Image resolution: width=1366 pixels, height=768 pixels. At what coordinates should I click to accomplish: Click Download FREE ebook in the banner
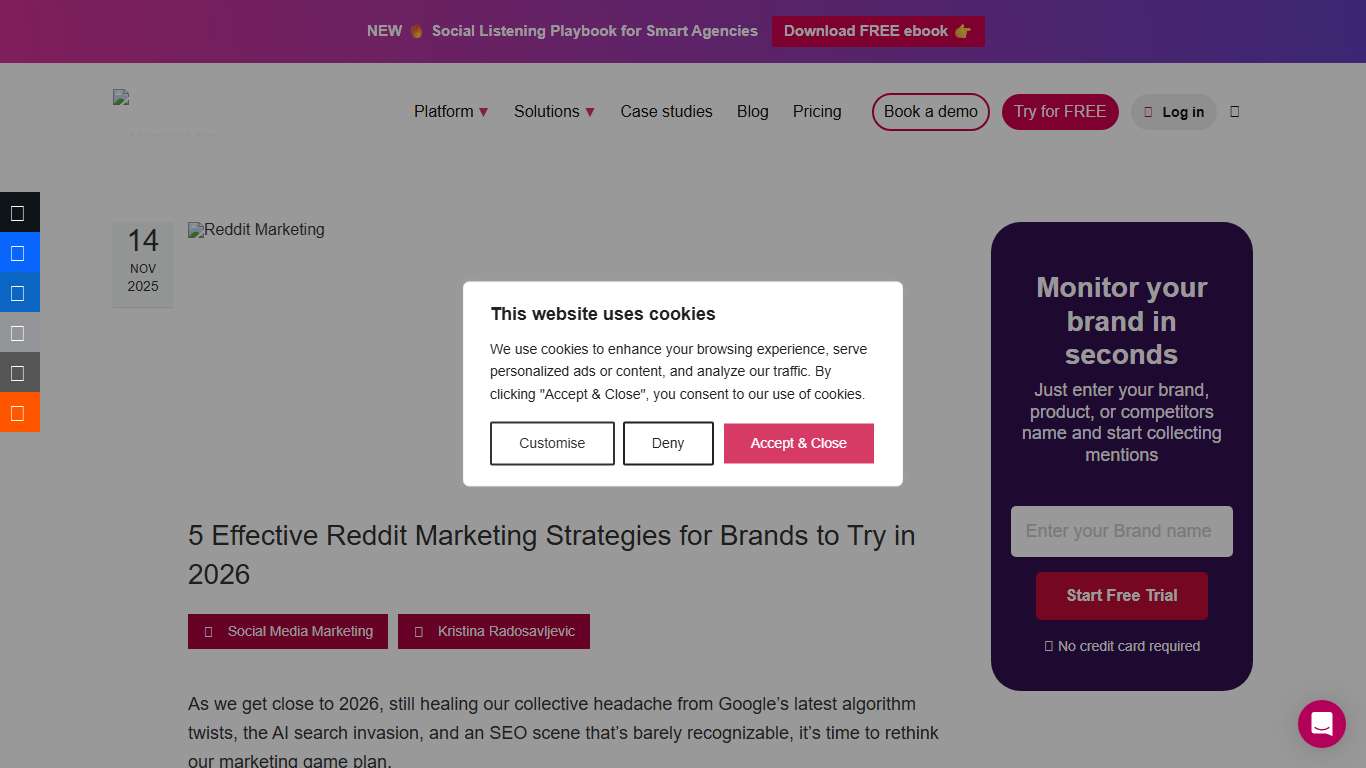(x=878, y=31)
